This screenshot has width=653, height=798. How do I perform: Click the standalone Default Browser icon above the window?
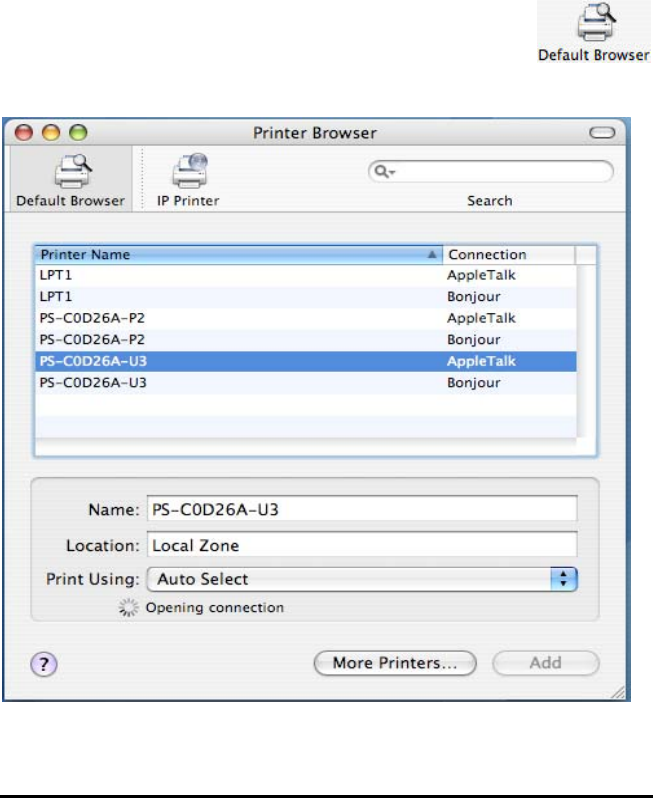(x=594, y=32)
